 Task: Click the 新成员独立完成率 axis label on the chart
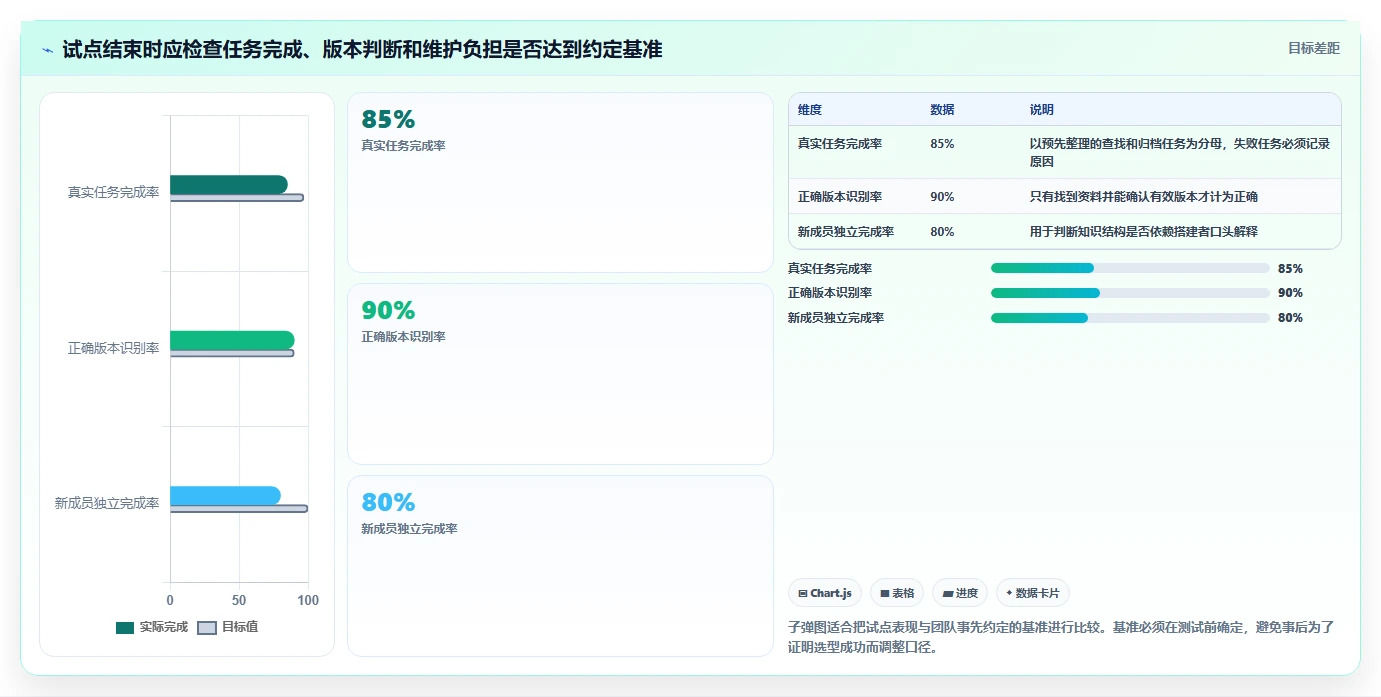107,503
